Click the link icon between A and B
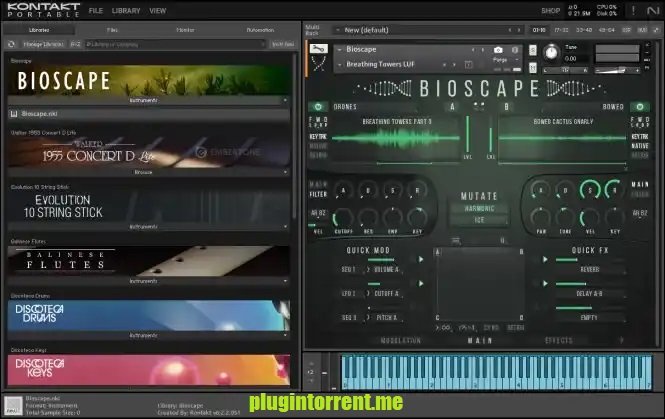 pyautogui.click(x=479, y=106)
